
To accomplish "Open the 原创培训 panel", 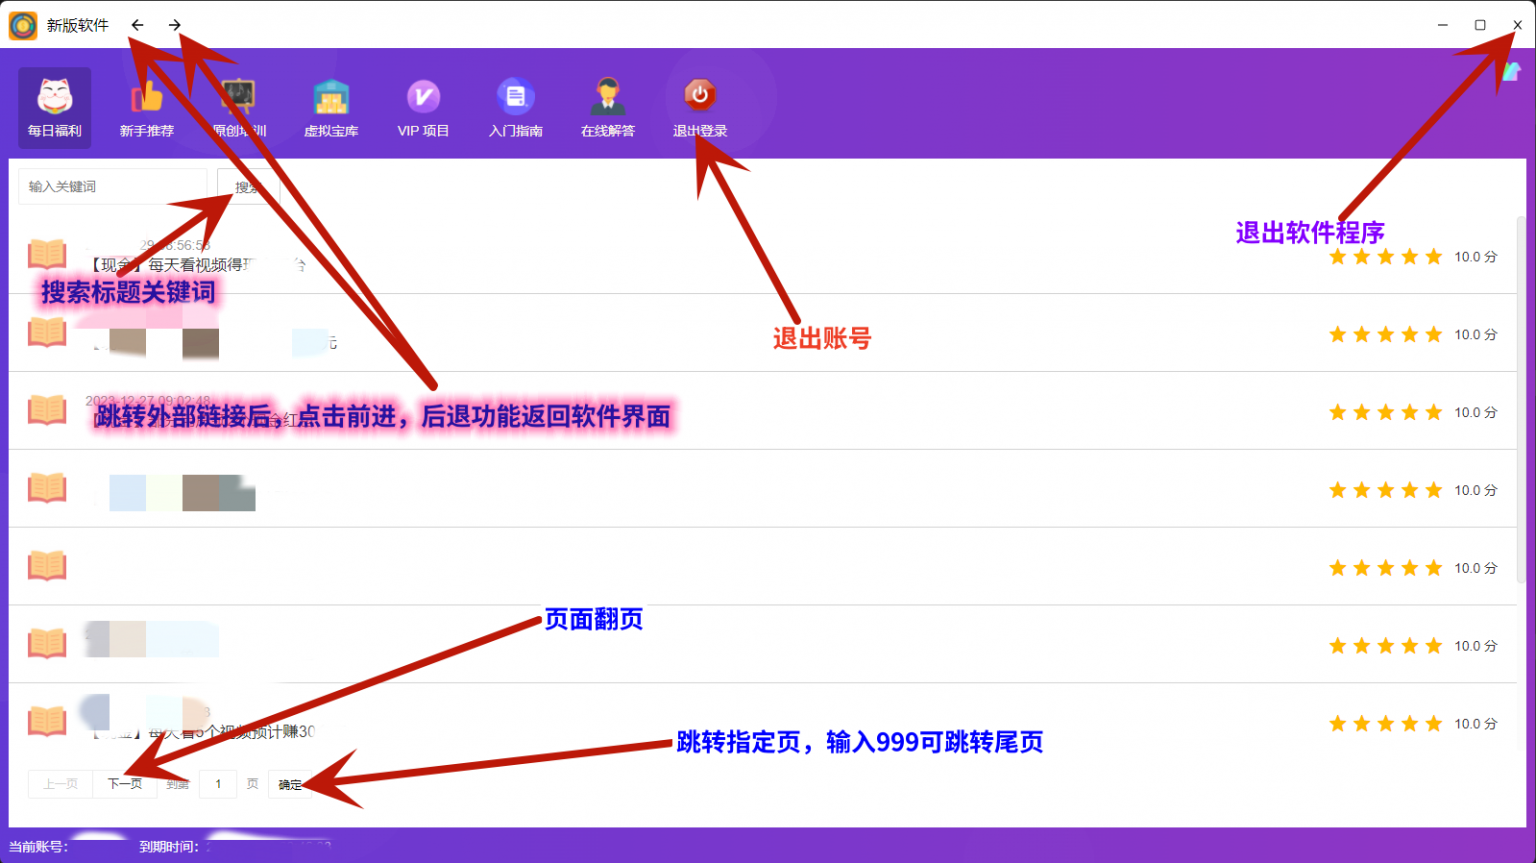I will pyautogui.click(x=238, y=106).
